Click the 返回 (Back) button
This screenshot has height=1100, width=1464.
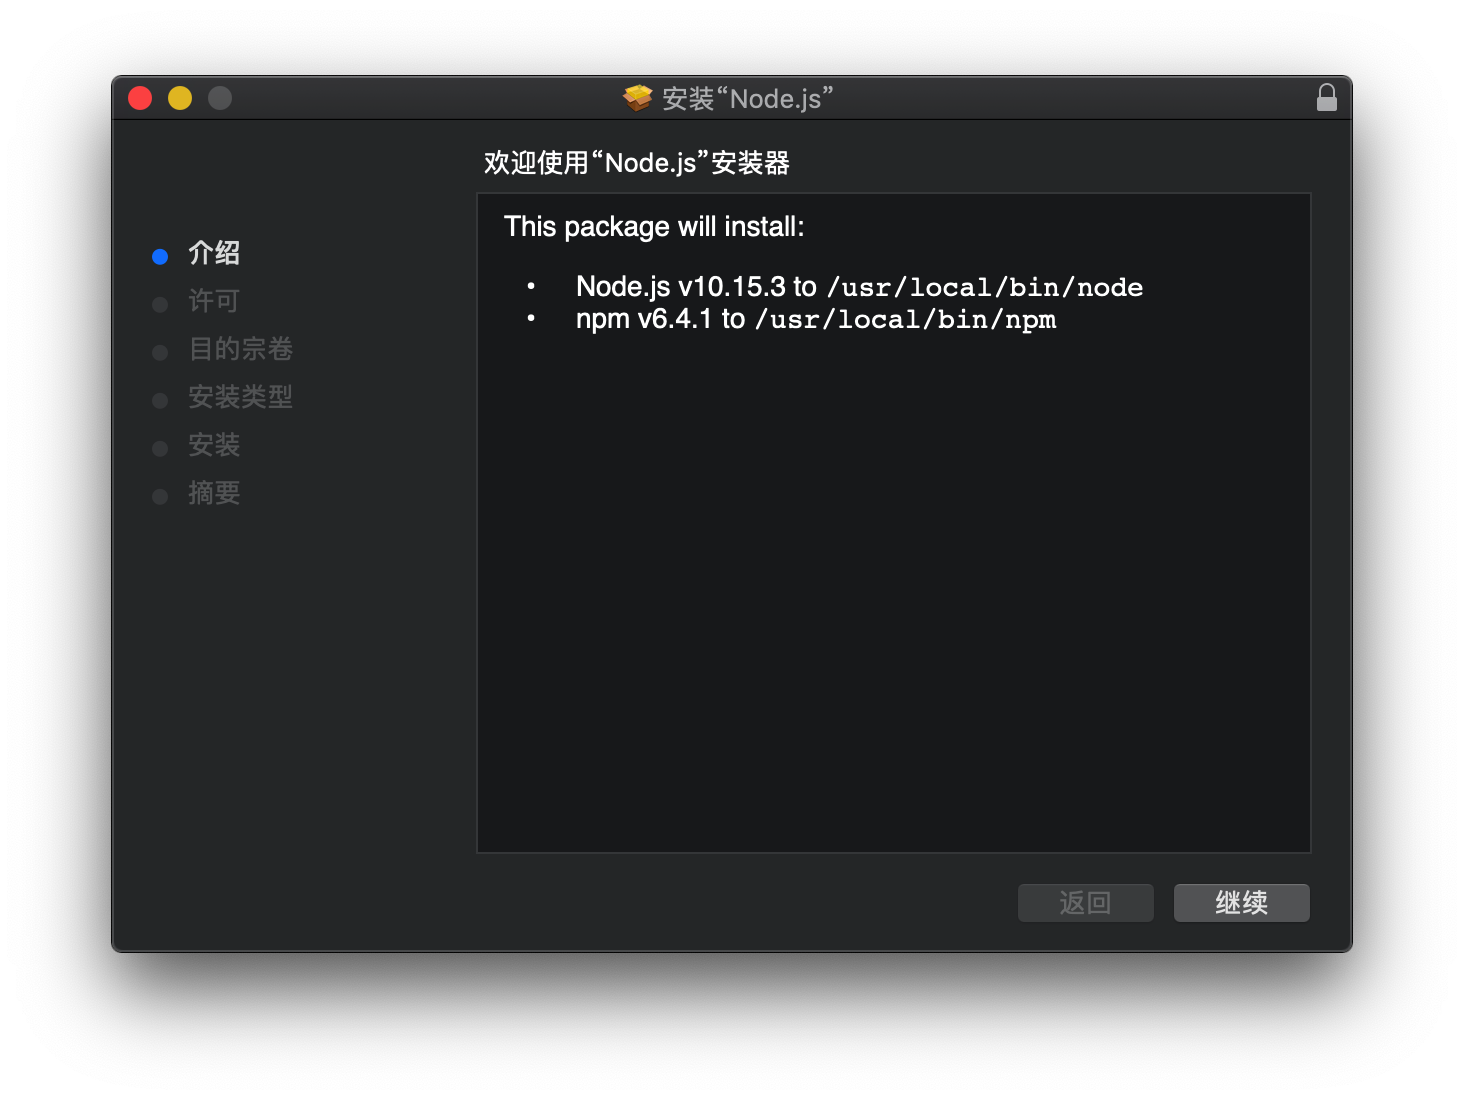click(x=1085, y=903)
